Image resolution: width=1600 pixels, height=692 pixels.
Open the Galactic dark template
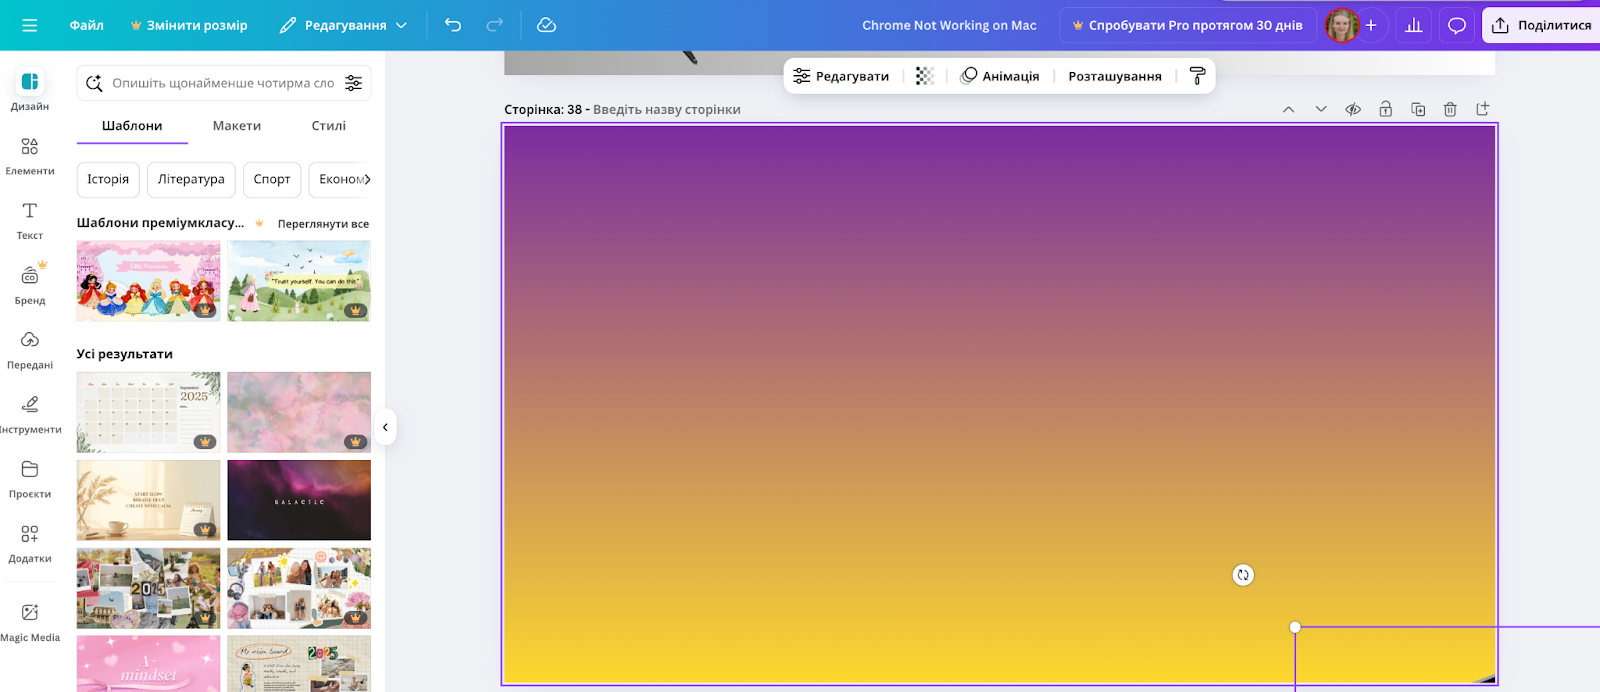[x=299, y=500]
